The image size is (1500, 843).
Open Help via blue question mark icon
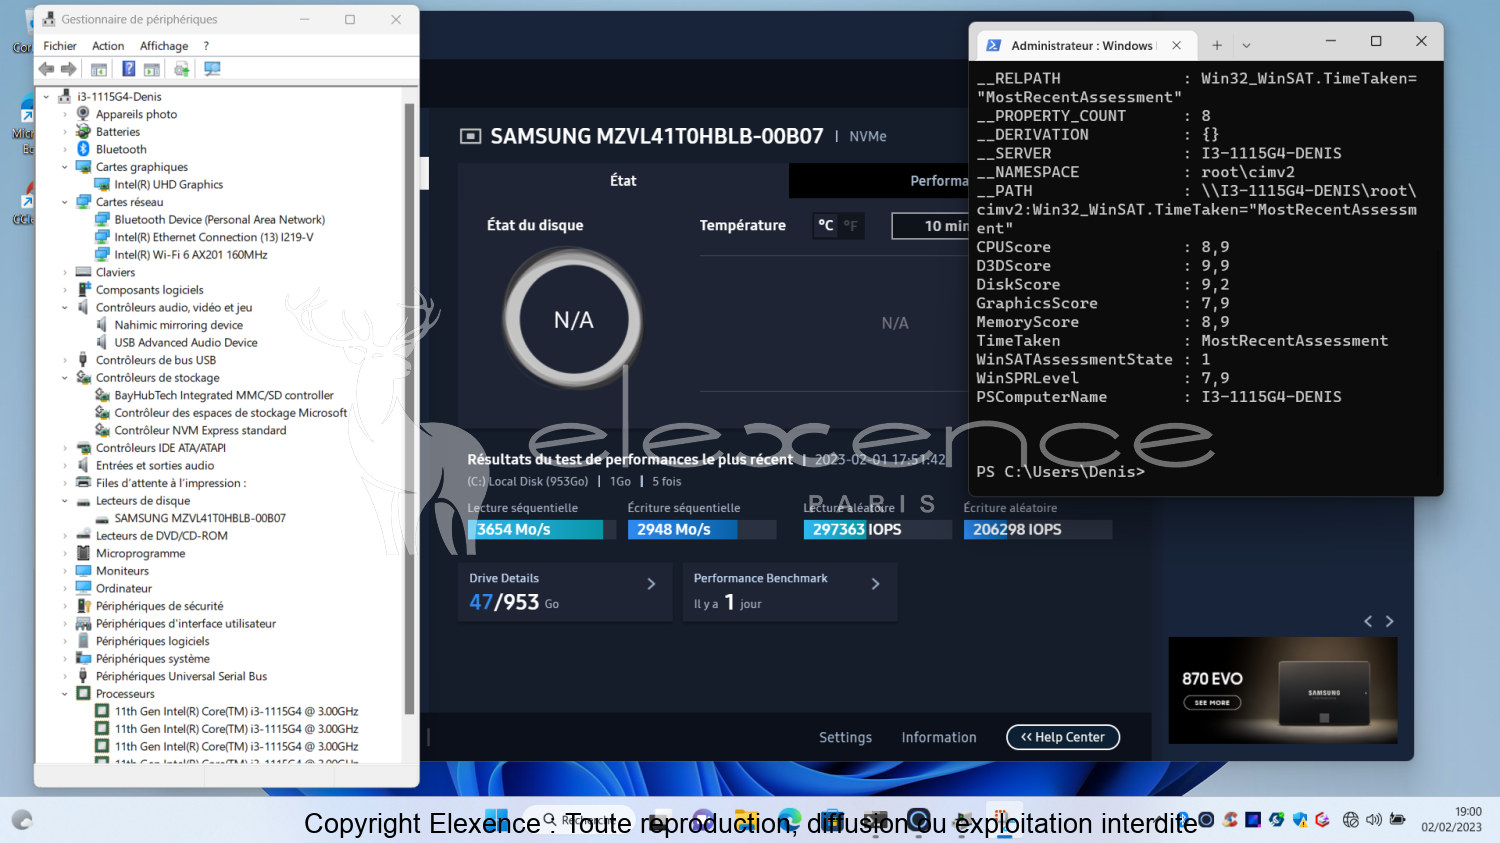click(128, 69)
